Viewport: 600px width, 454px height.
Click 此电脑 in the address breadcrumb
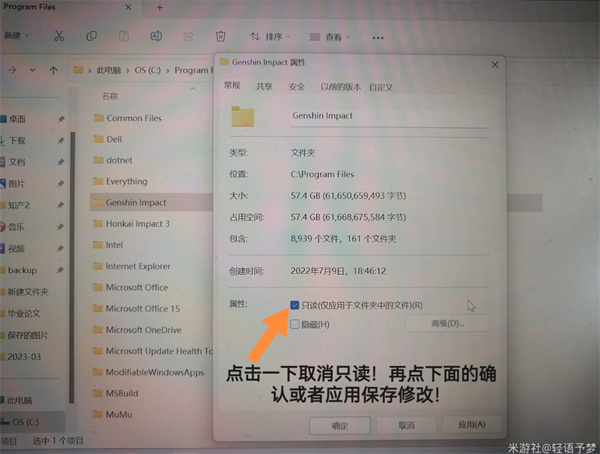(x=108, y=70)
